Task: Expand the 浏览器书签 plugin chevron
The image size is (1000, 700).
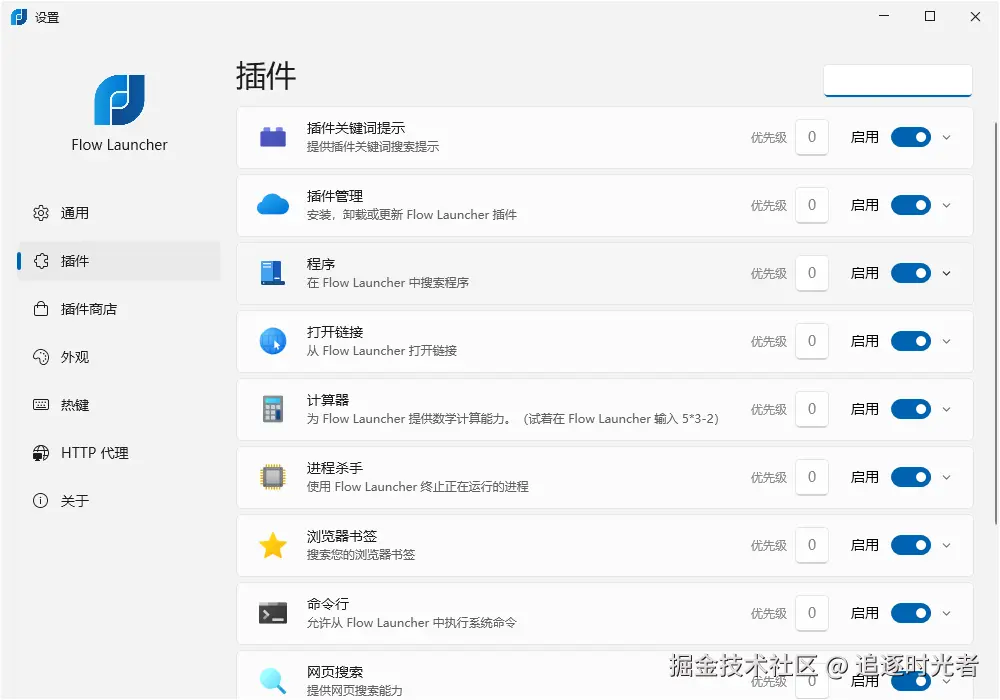Action: tap(946, 545)
